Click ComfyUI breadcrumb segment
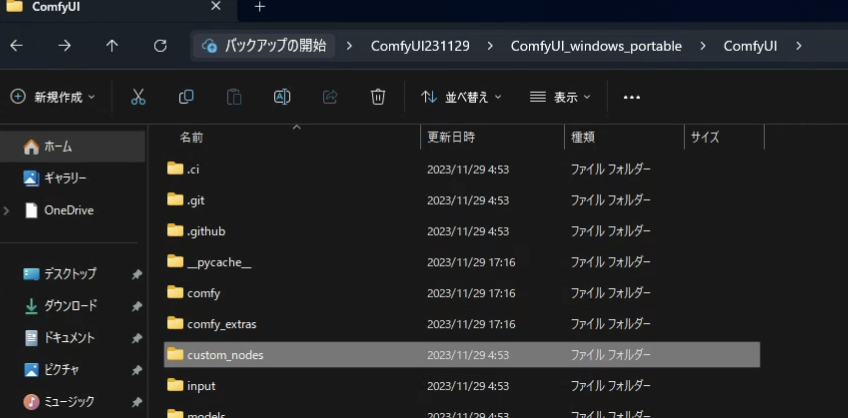848x418 pixels. (750, 46)
